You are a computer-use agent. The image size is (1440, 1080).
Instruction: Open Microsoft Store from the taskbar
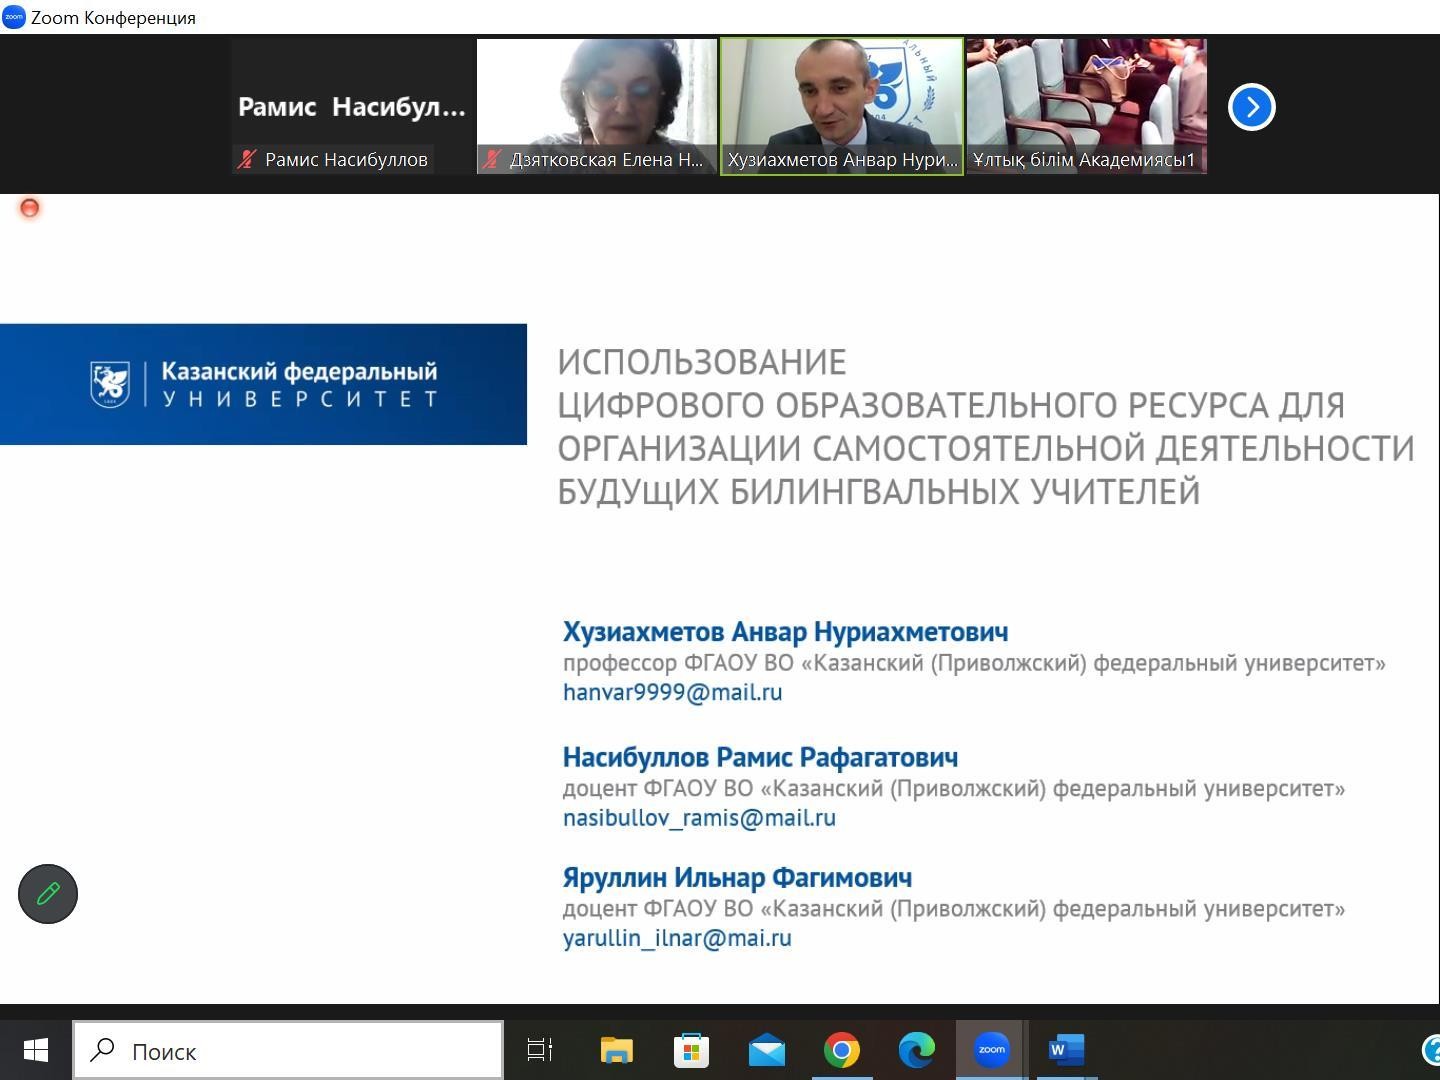pyautogui.click(x=691, y=1050)
